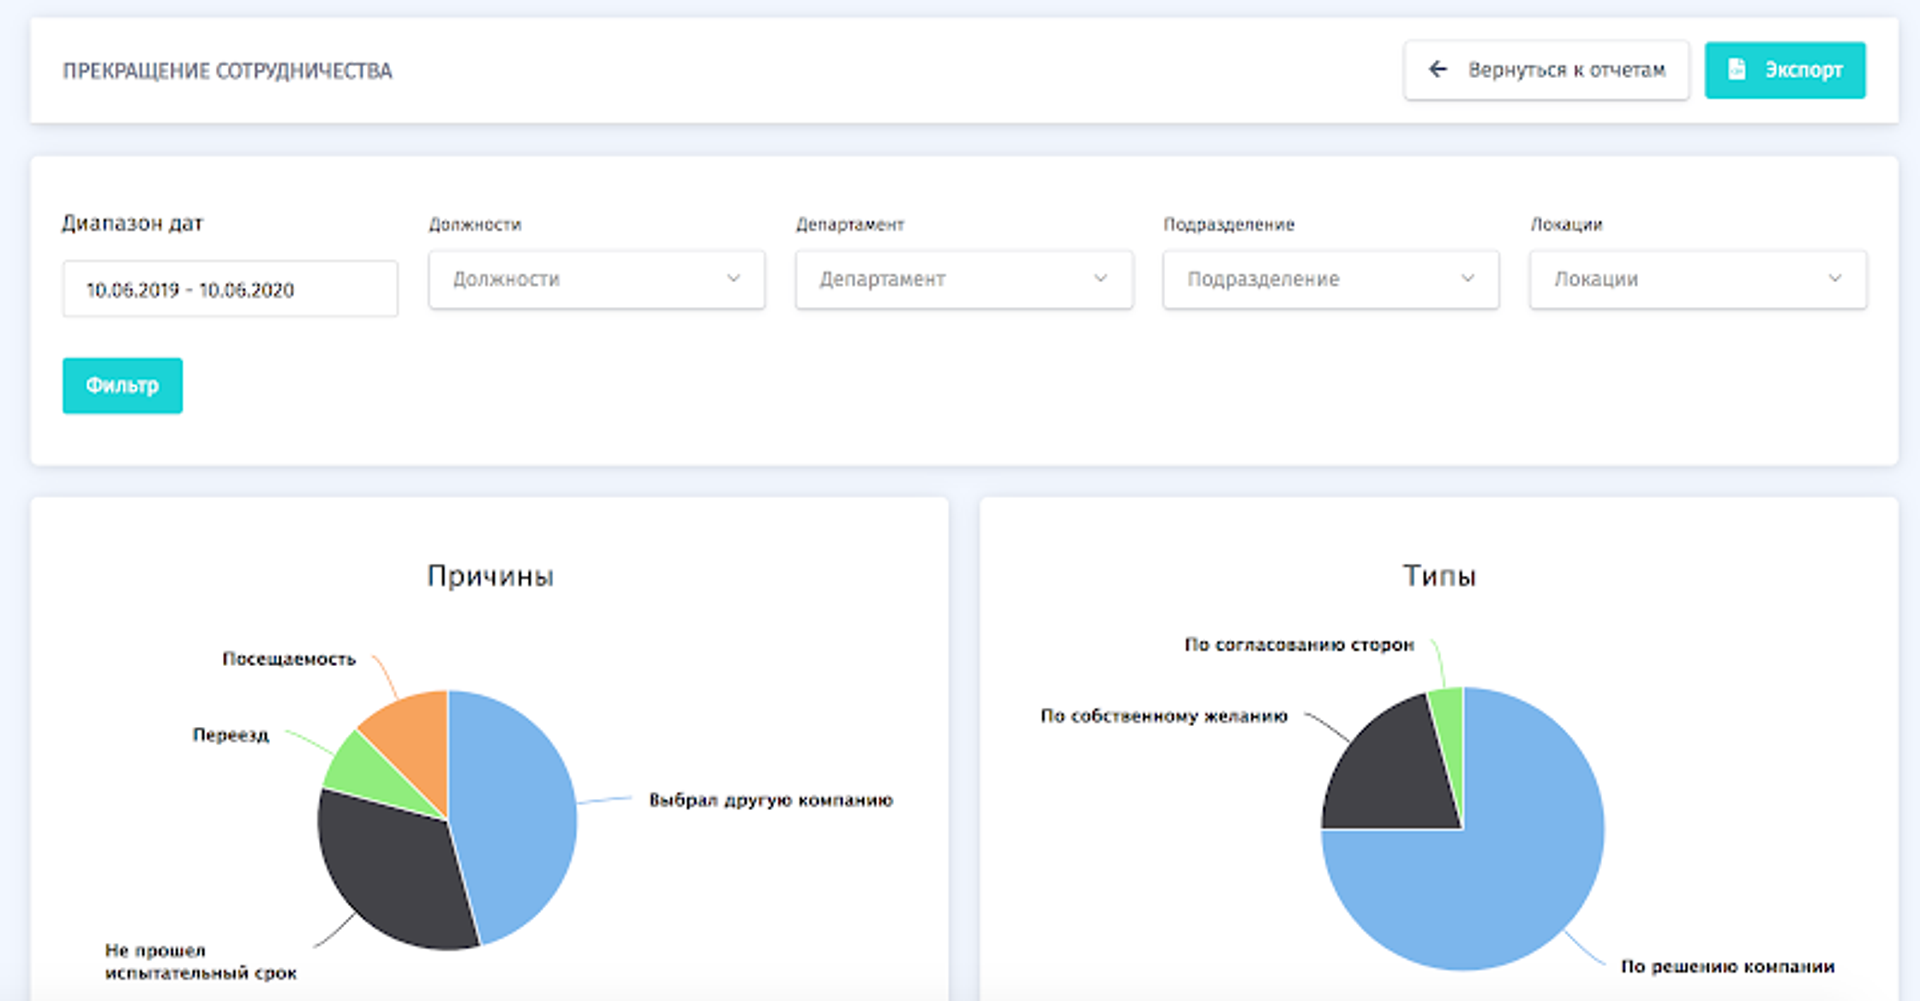Open the Подразделение dropdown
The height and width of the screenshot is (1001, 1920).
[1331, 279]
